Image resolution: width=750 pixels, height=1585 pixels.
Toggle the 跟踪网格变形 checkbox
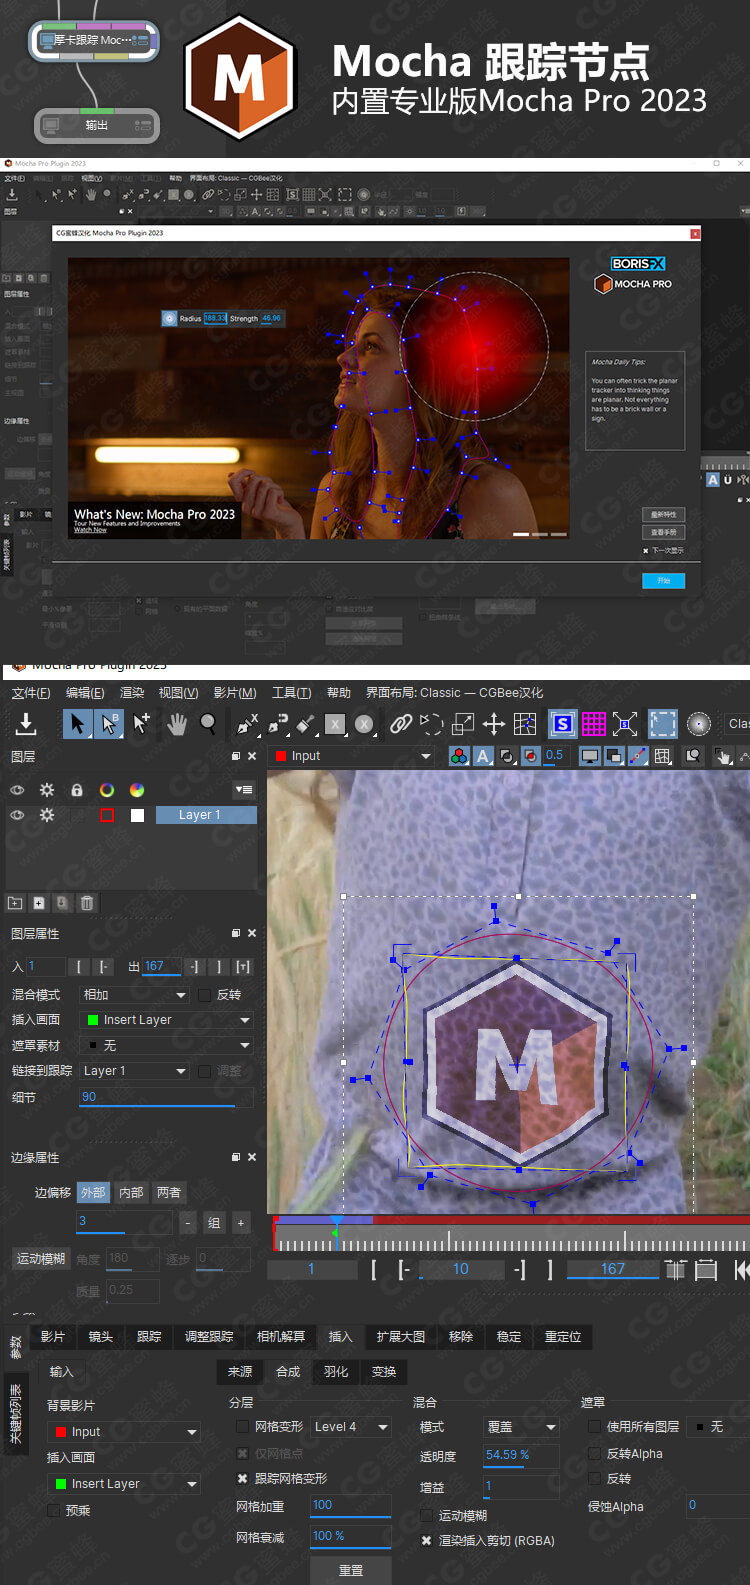pyautogui.click(x=242, y=1479)
